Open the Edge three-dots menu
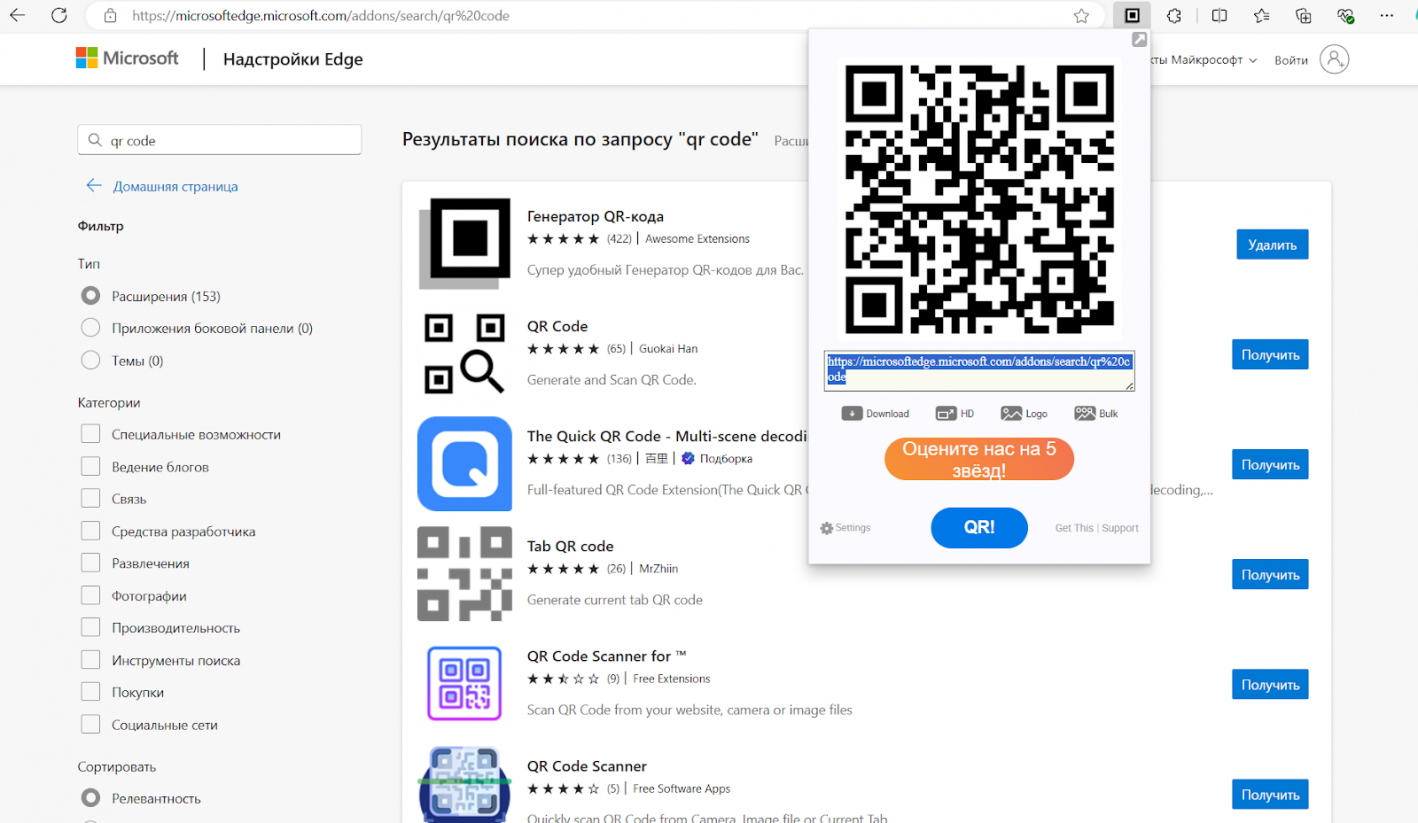1418x823 pixels. (1387, 15)
